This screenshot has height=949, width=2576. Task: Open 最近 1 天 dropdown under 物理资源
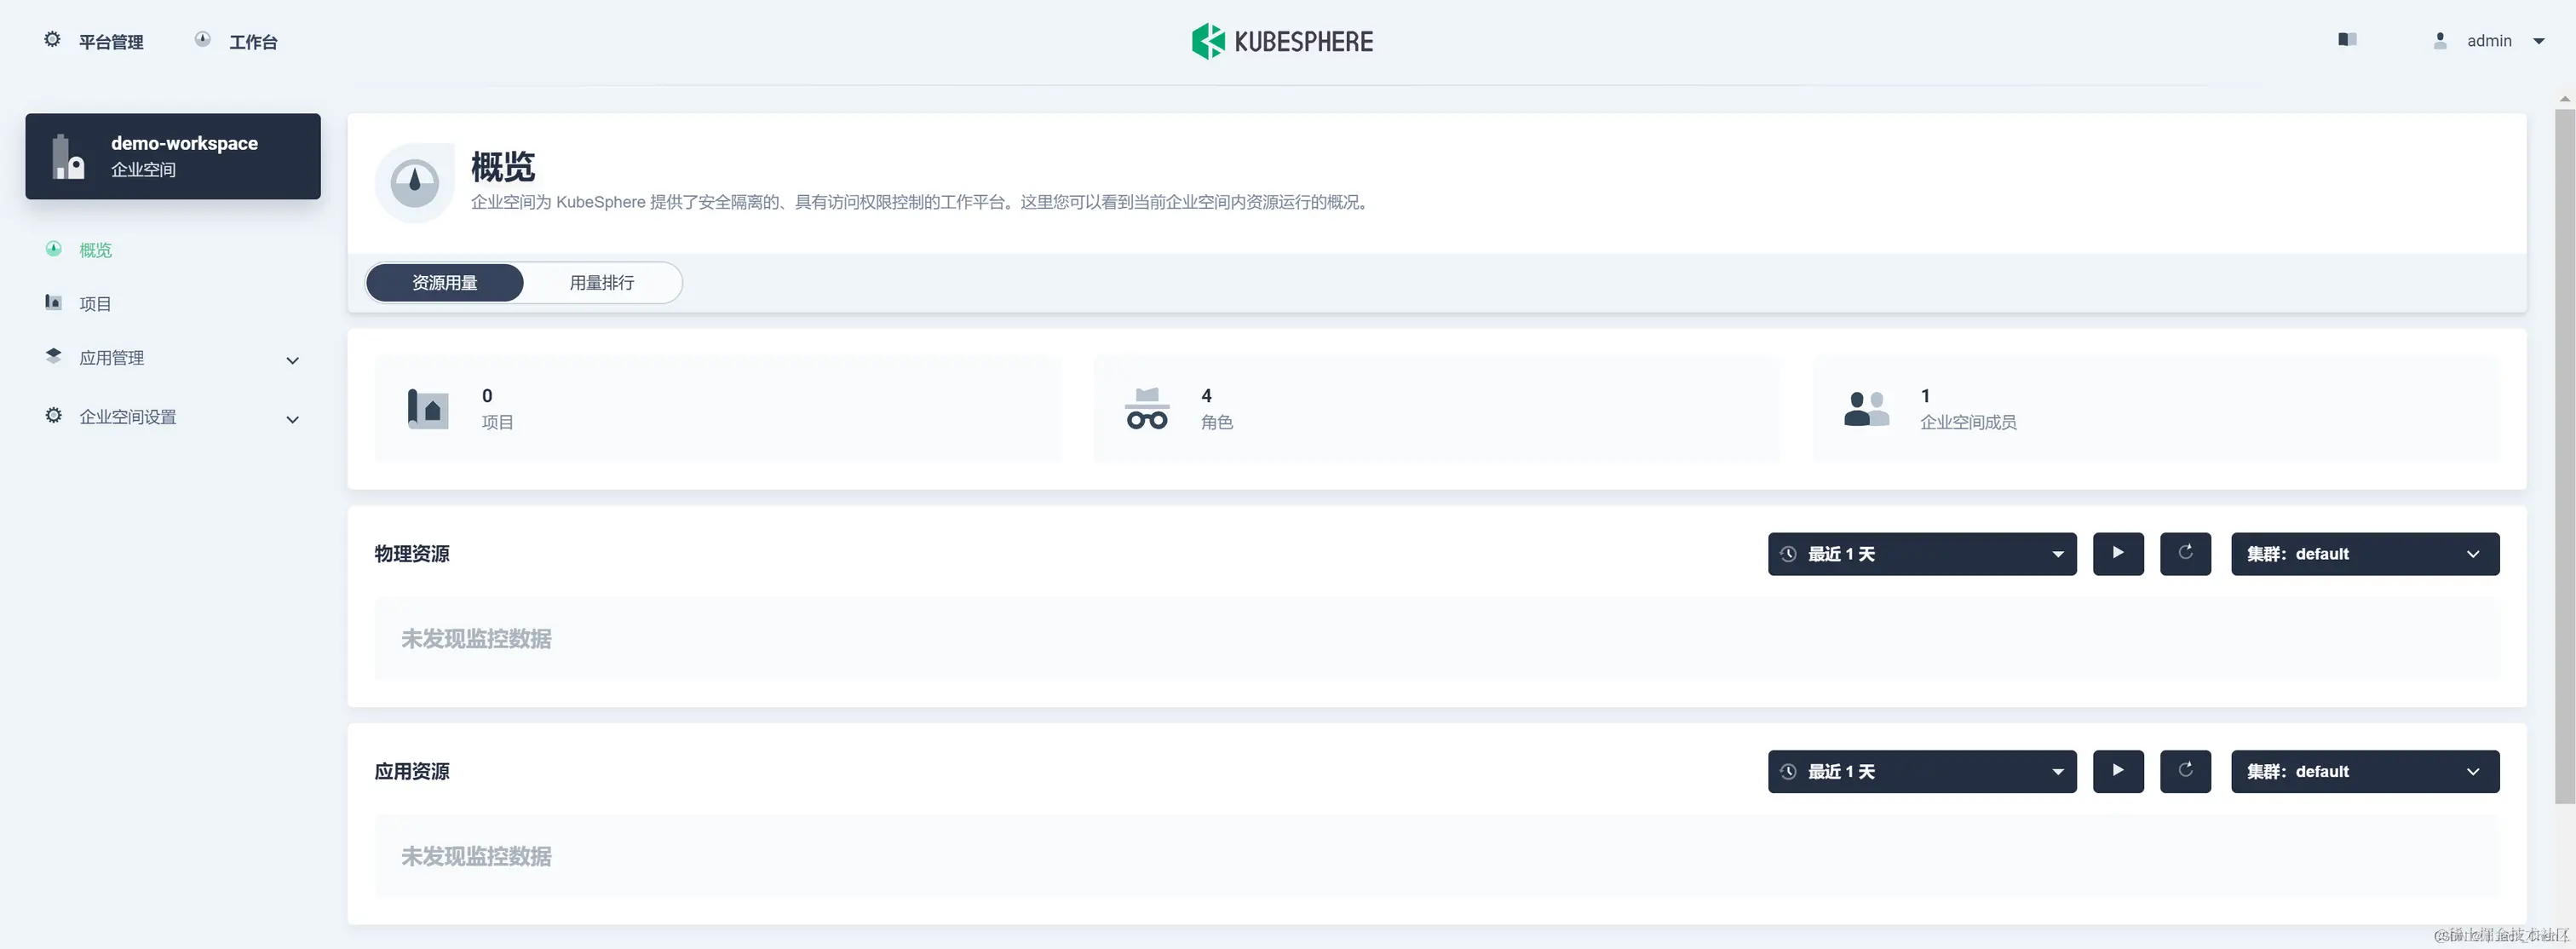[x=1921, y=554]
